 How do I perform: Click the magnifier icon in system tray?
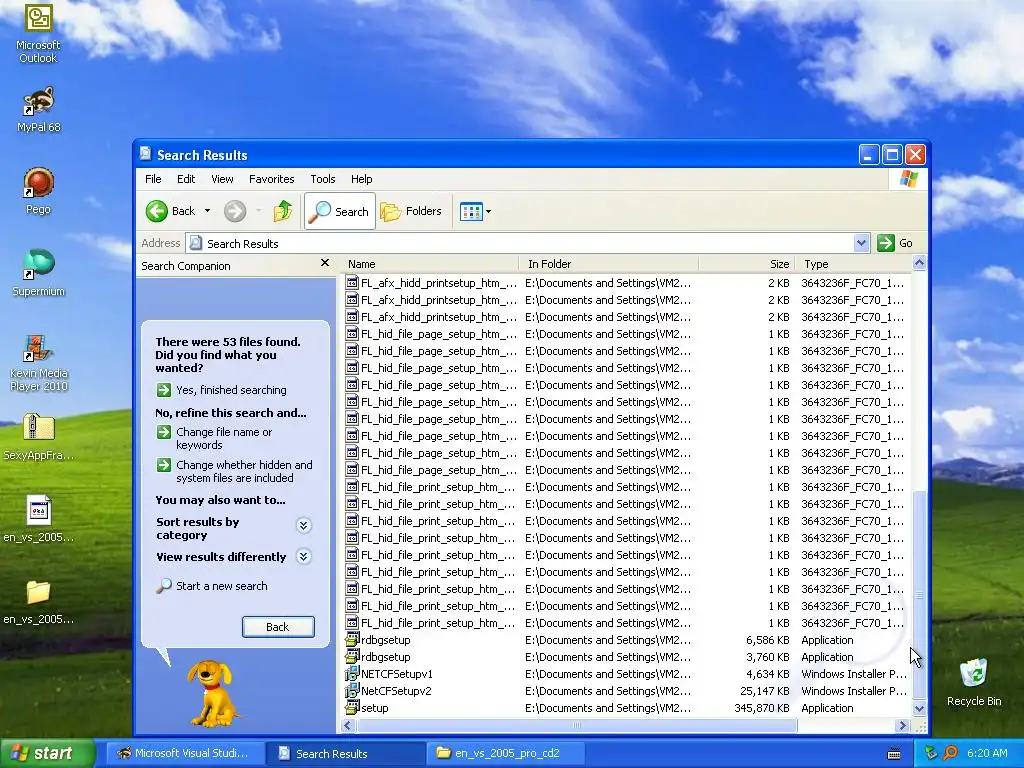(x=950, y=753)
